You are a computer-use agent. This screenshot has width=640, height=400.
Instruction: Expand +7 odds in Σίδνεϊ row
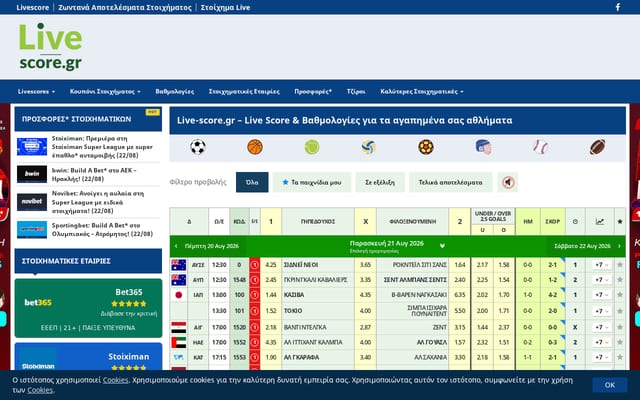602,265
